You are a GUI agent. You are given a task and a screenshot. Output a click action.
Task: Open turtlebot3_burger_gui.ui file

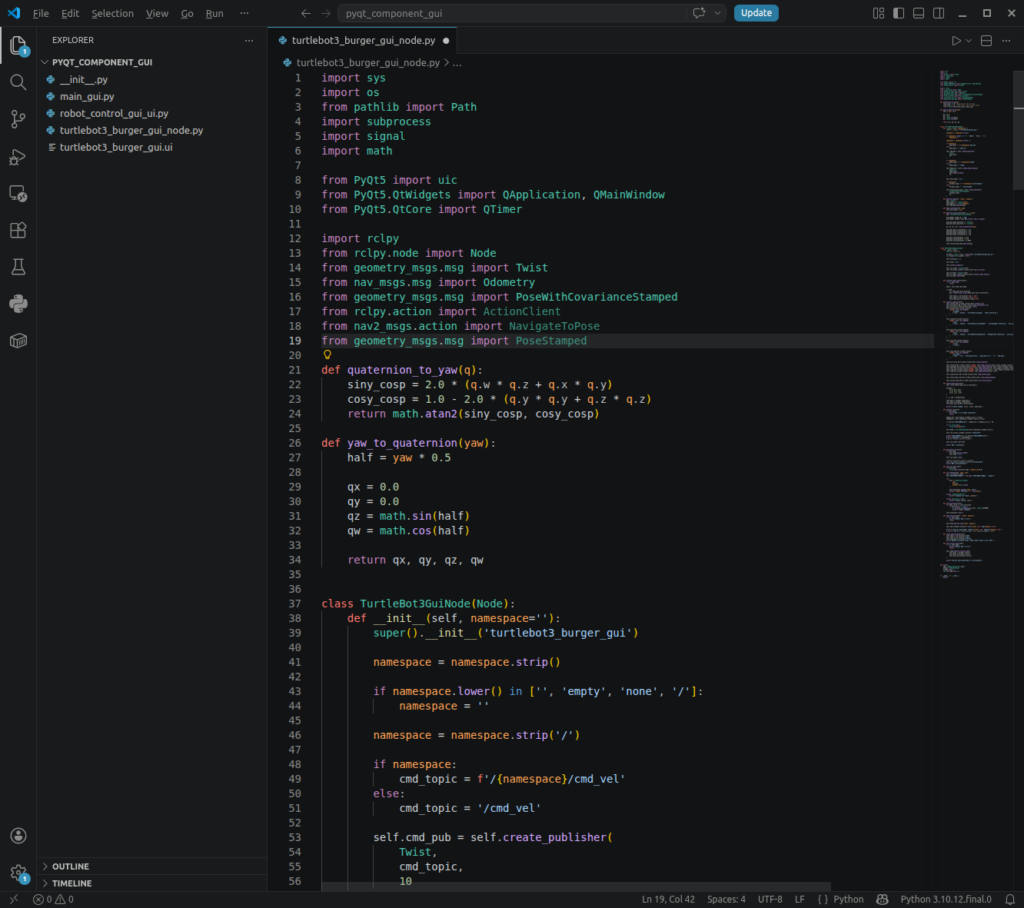(152, 148)
